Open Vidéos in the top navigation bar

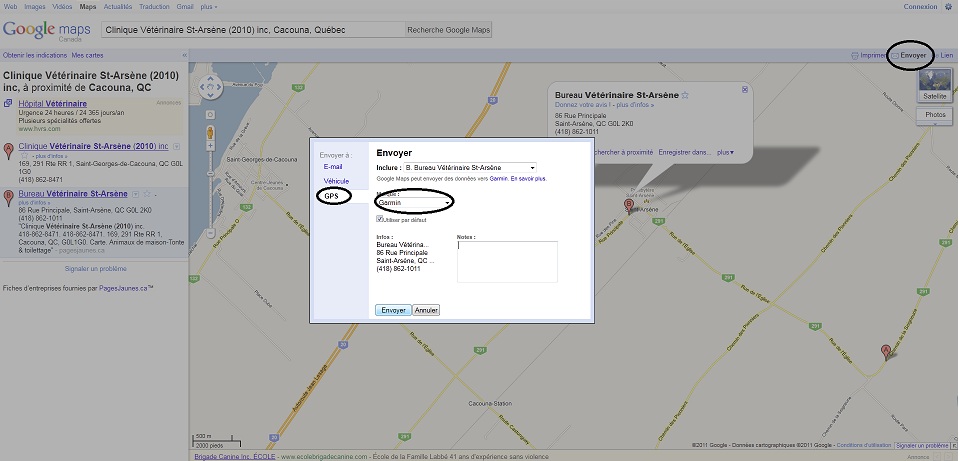pyautogui.click(x=62, y=7)
